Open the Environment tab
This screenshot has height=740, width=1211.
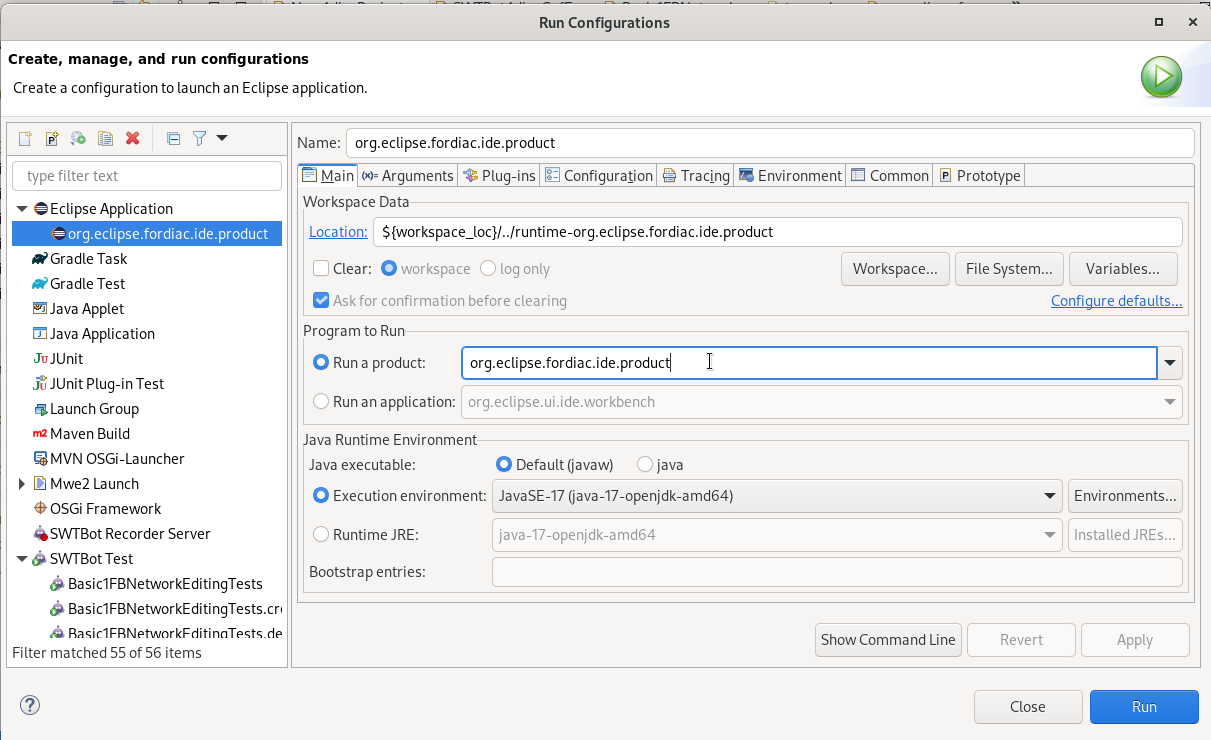pyautogui.click(x=790, y=175)
